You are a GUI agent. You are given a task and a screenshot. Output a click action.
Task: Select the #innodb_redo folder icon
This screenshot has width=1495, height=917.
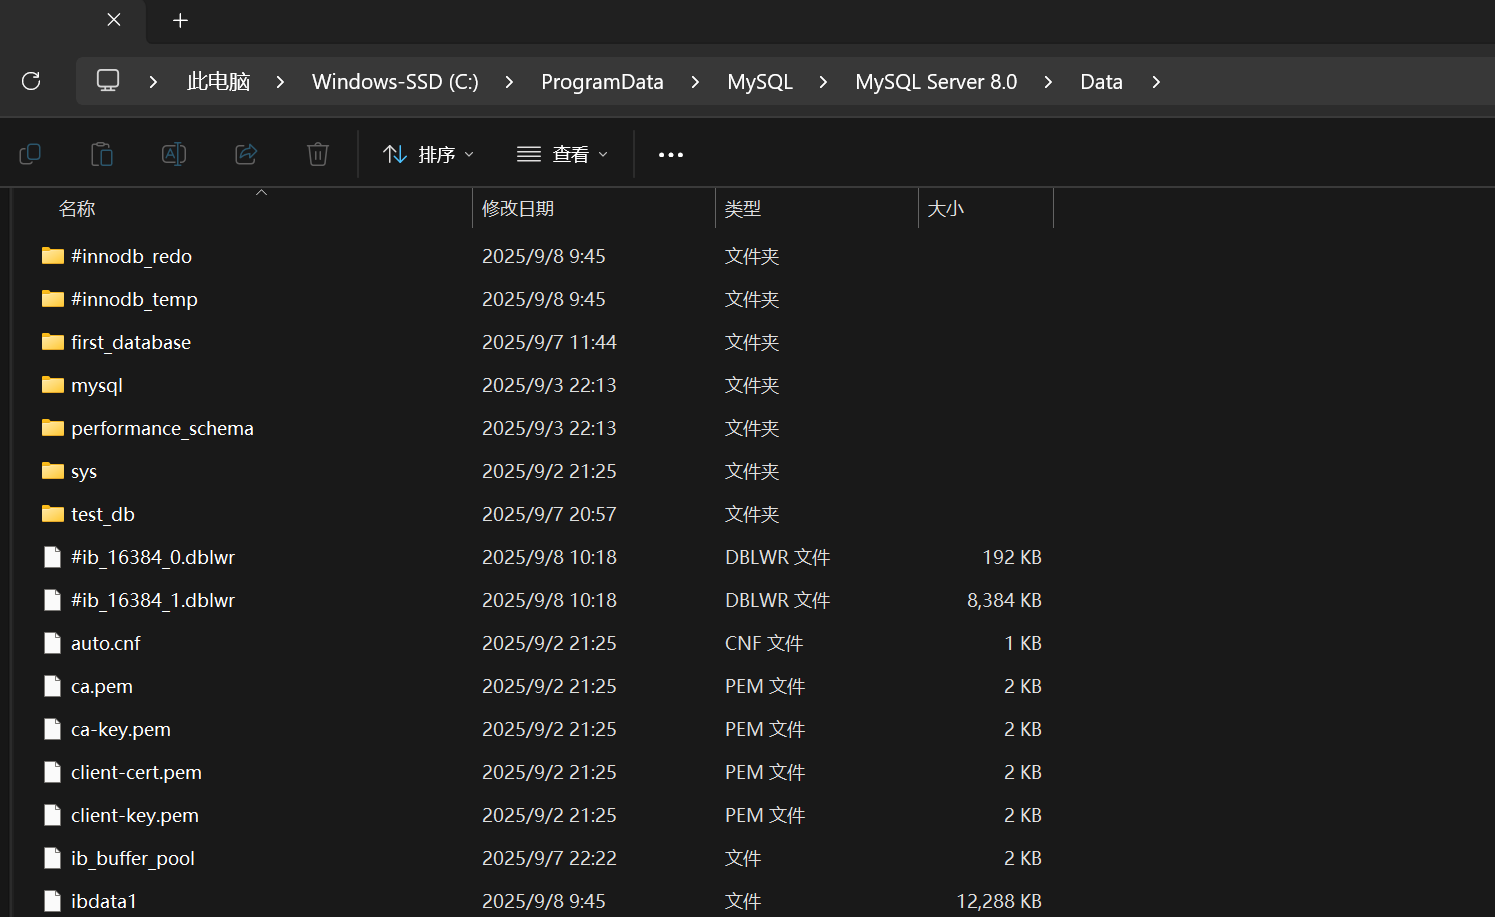53,256
